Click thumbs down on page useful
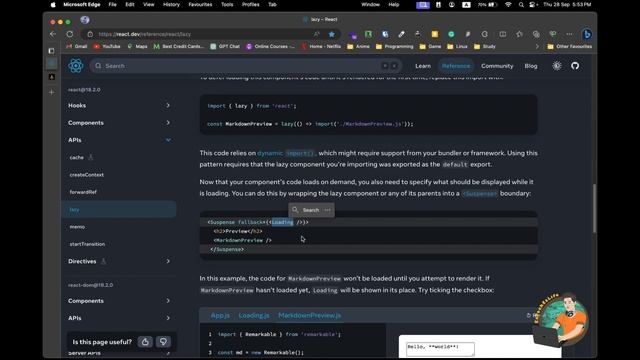The width and height of the screenshot is (640, 360). (x=163, y=342)
